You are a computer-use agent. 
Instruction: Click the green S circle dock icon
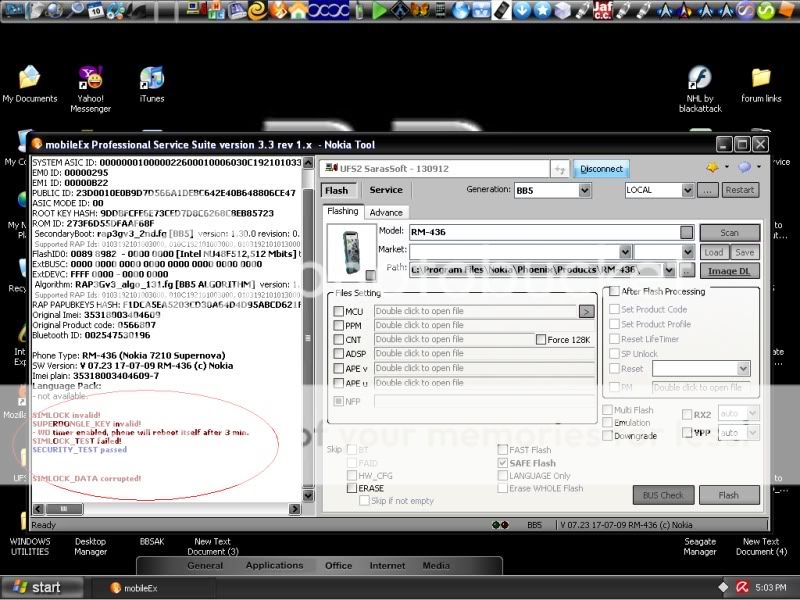tap(765, 10)
